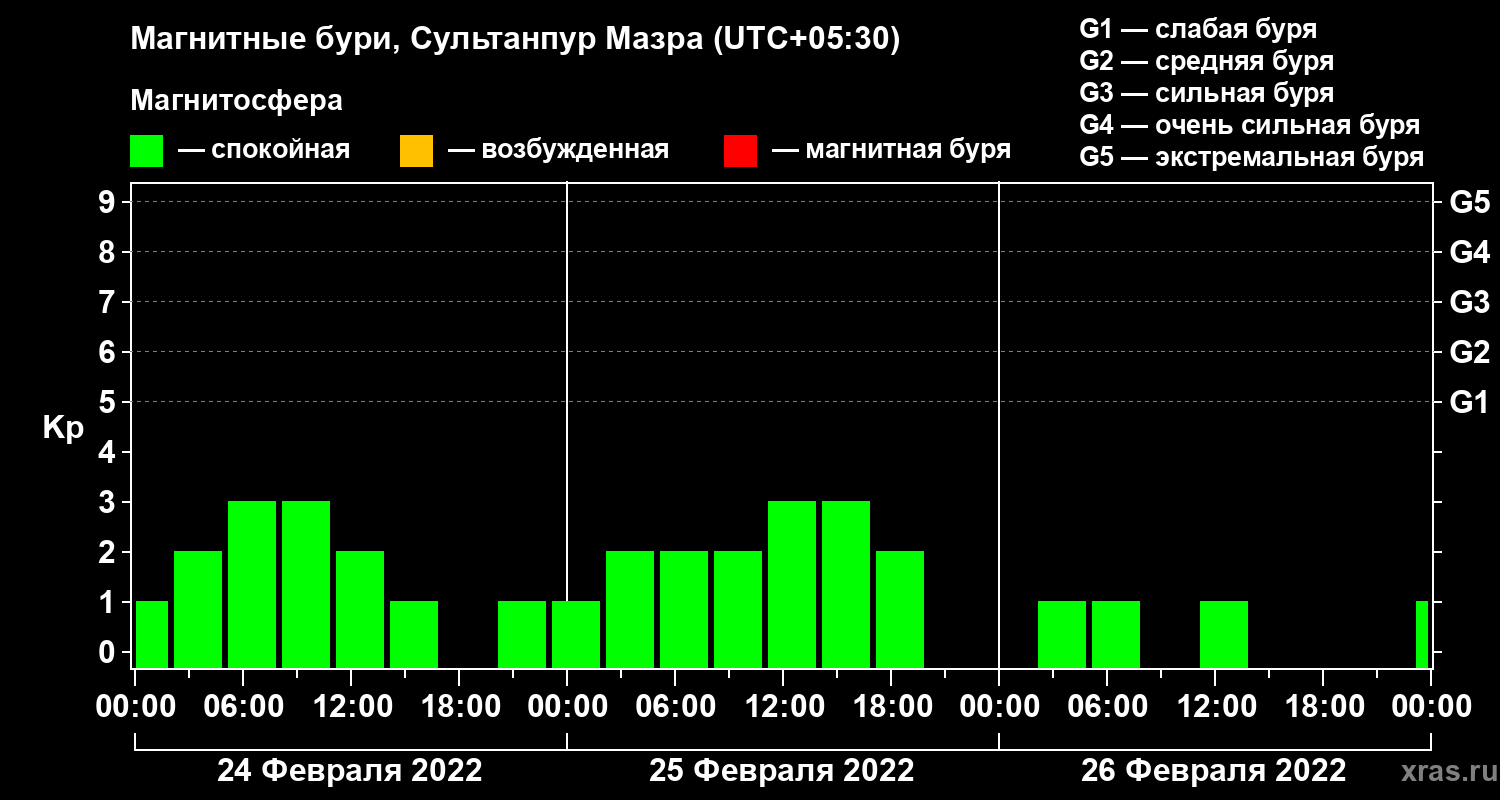This screenshot has height=800, width=1500.
Task: Click the G5 label on right axis
Action: pos(1470,202)
